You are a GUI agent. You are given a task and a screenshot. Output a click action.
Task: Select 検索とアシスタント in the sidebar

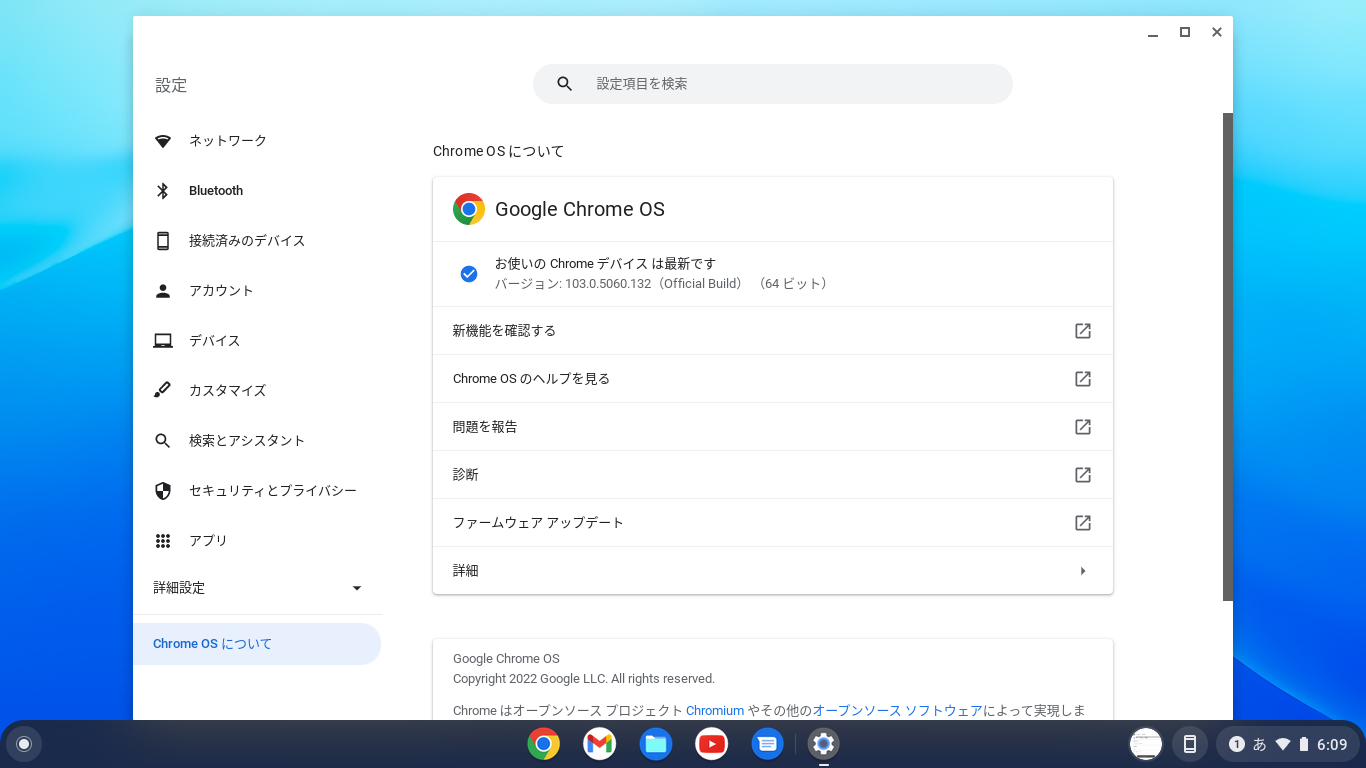click(257, 441)
